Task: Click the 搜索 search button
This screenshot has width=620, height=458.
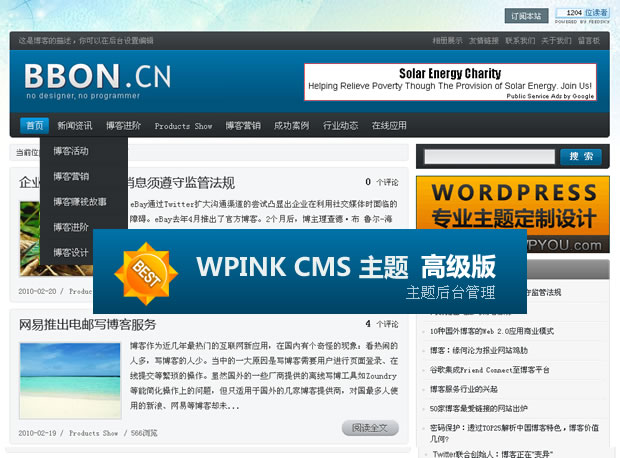Action: point(581,157)
